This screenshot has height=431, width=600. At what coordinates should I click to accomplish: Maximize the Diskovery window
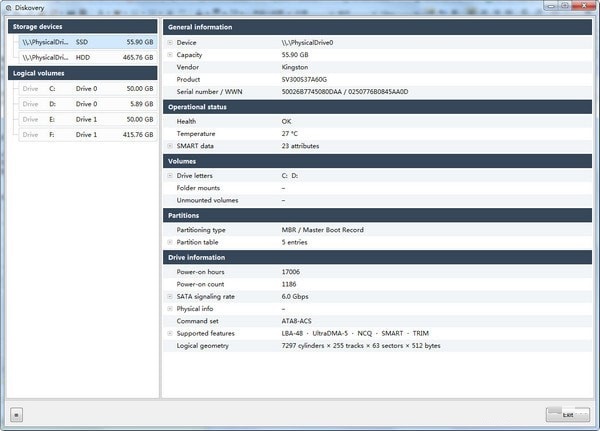[564, 6]
